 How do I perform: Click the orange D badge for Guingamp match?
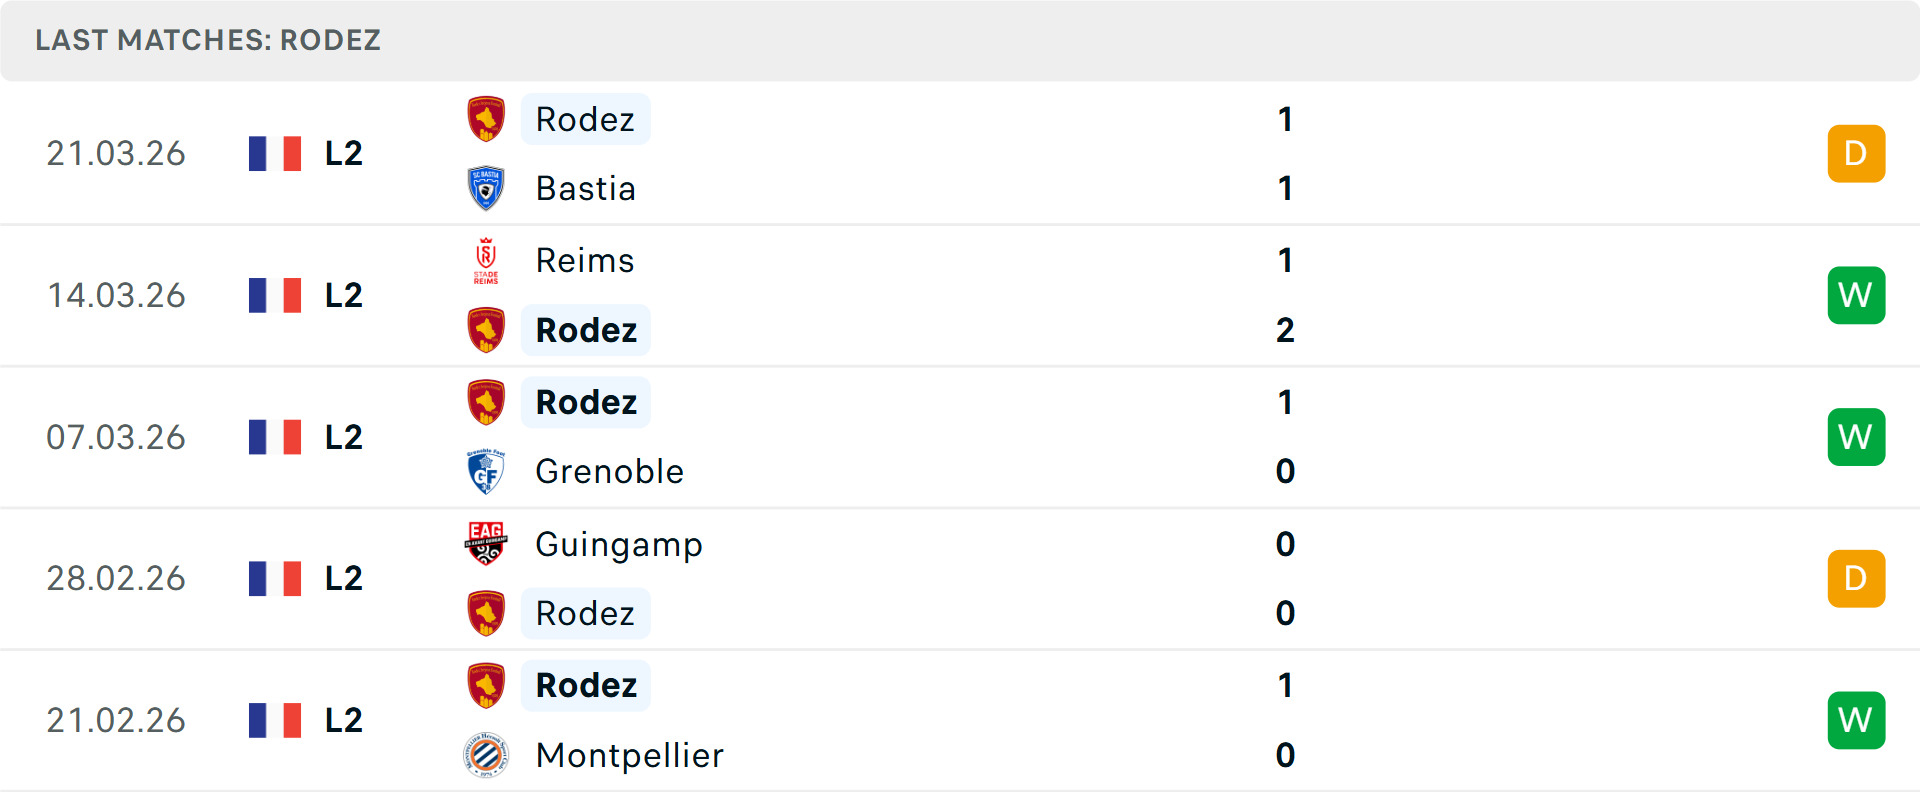point(1856,578)
